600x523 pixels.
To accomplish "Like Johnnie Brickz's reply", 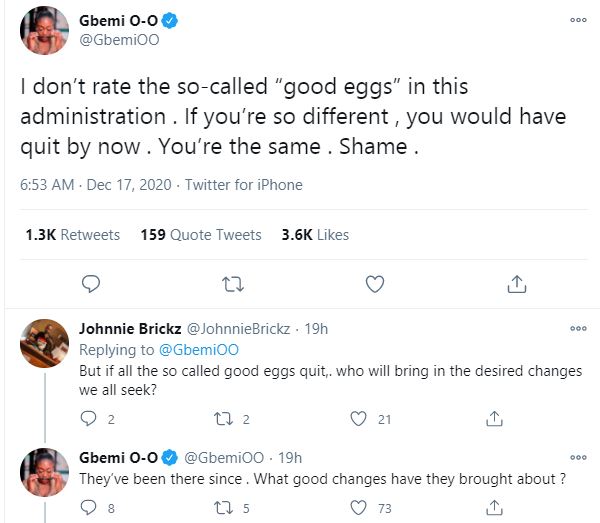I will click(x=360, y=418).
